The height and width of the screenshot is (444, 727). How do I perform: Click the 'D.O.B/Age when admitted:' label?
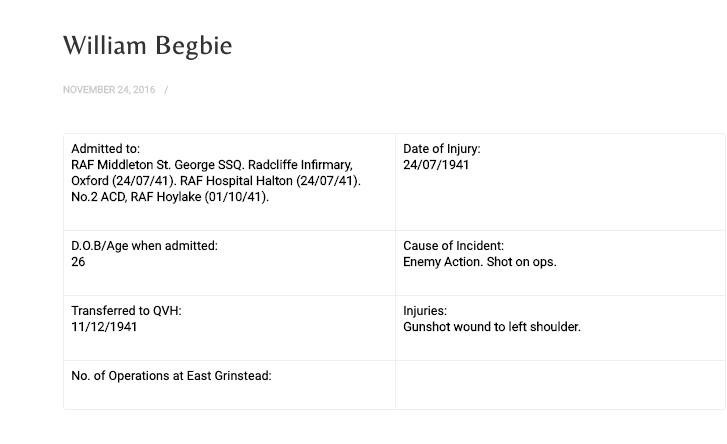point(144,246)
